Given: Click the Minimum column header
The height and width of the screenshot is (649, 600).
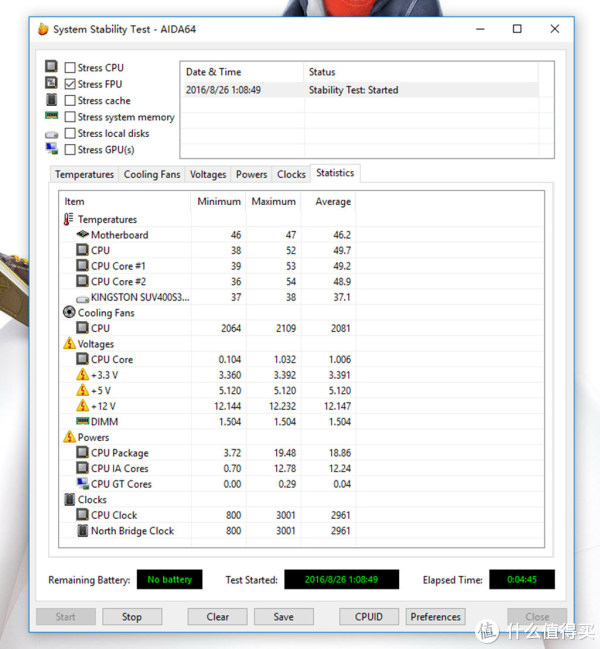Looking at the screenshot, I should (218, 201).
